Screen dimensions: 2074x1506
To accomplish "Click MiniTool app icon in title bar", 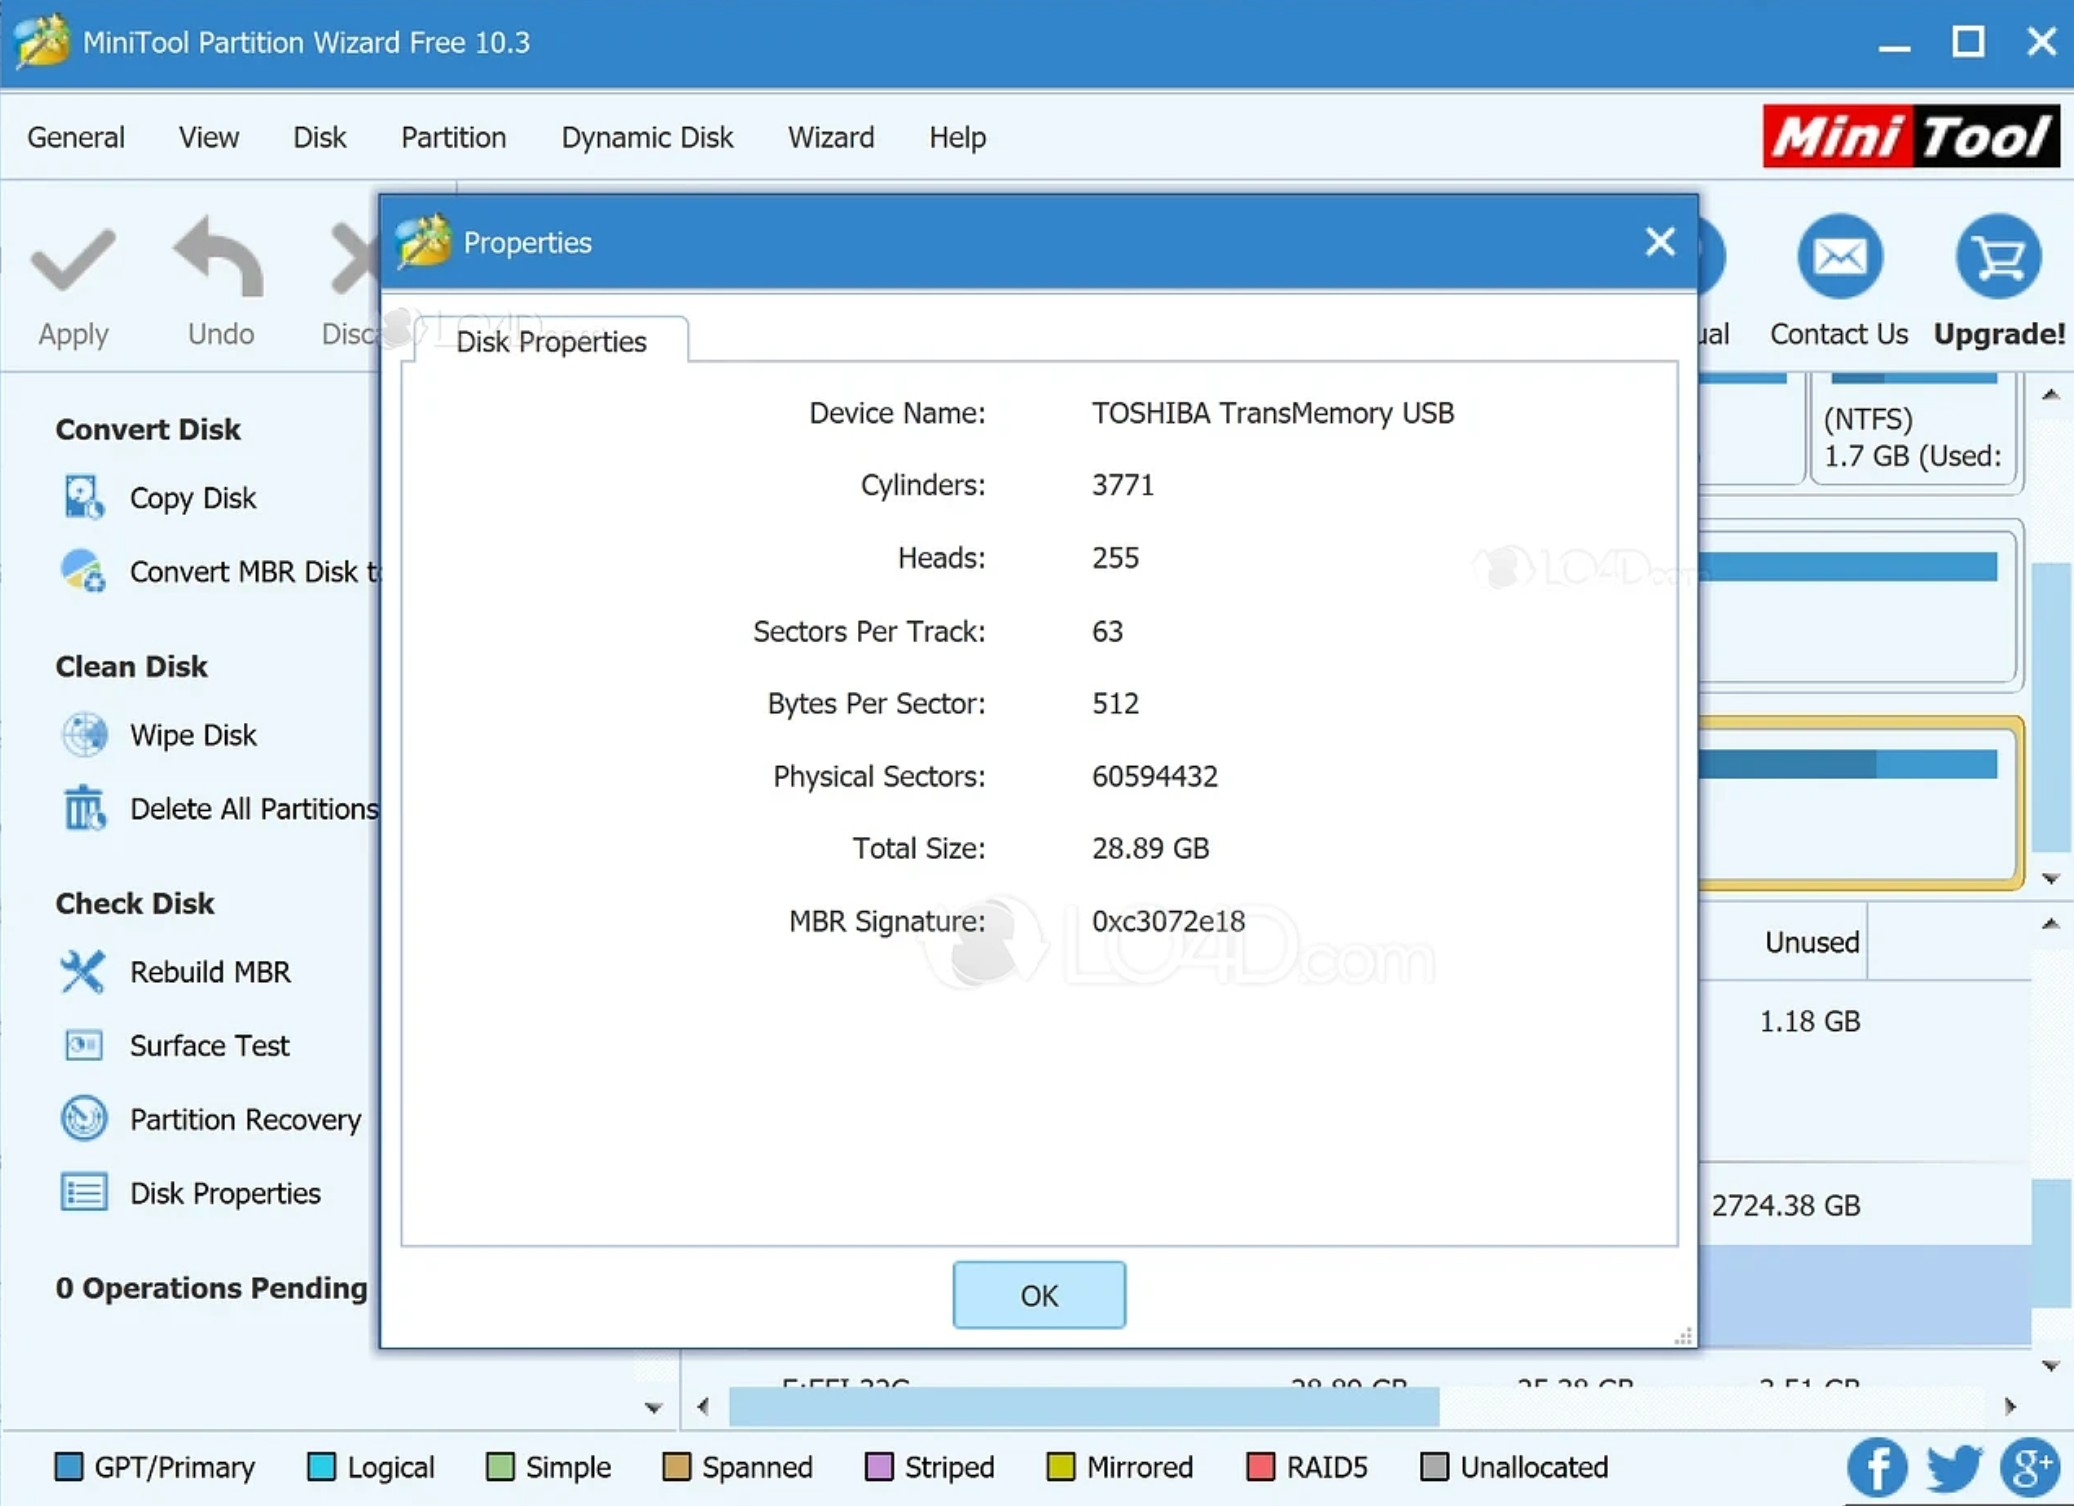I will [42, 41].
